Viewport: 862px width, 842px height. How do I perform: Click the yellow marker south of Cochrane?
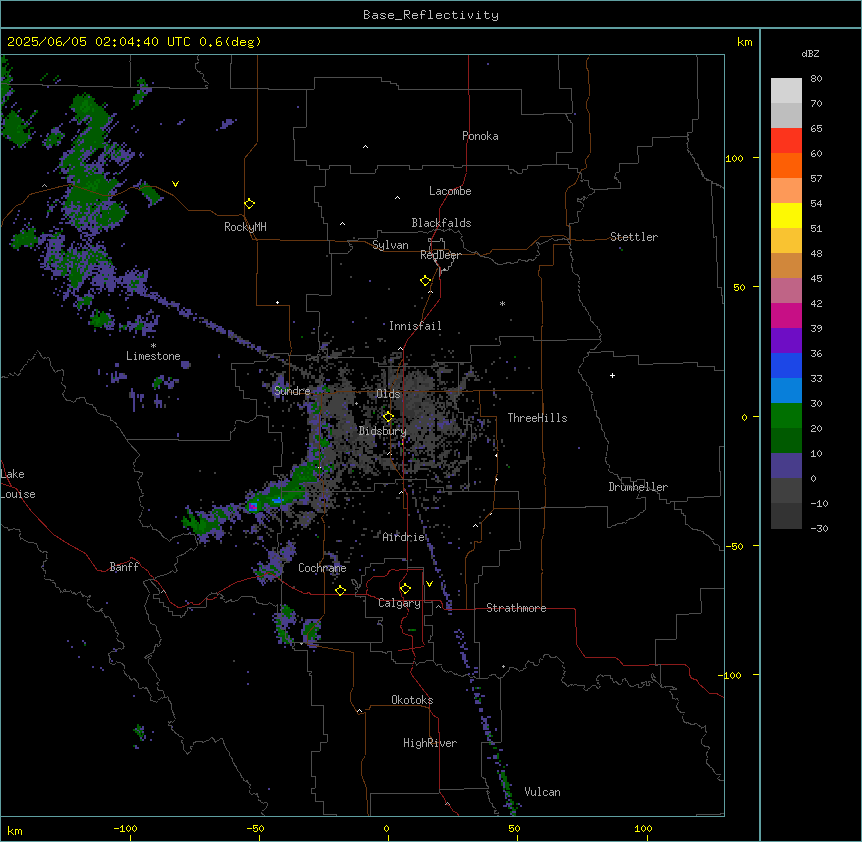point(340,590)
